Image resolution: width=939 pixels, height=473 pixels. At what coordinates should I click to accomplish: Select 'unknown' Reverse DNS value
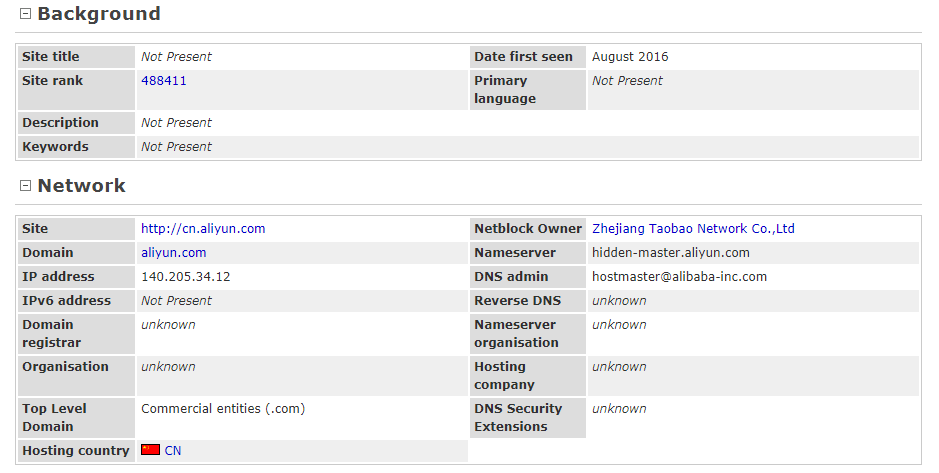click(x=619, y=301)
